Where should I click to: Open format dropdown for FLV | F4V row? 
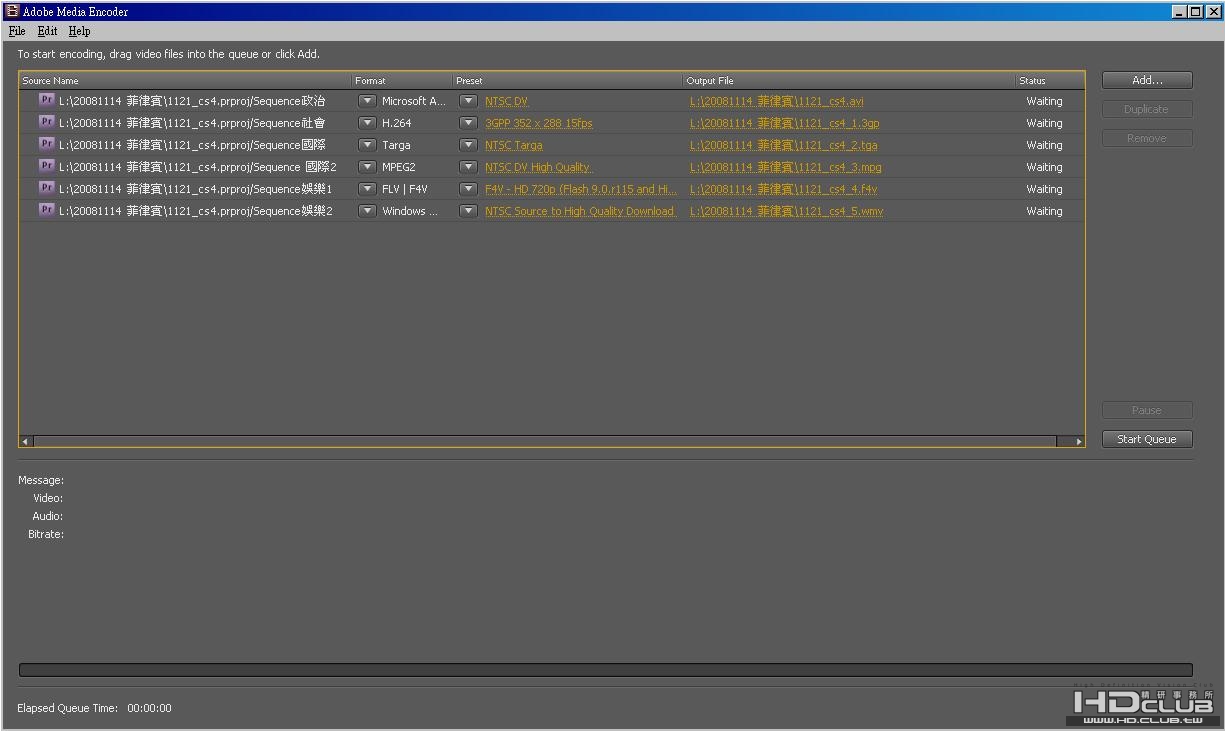tap(367, 189)
